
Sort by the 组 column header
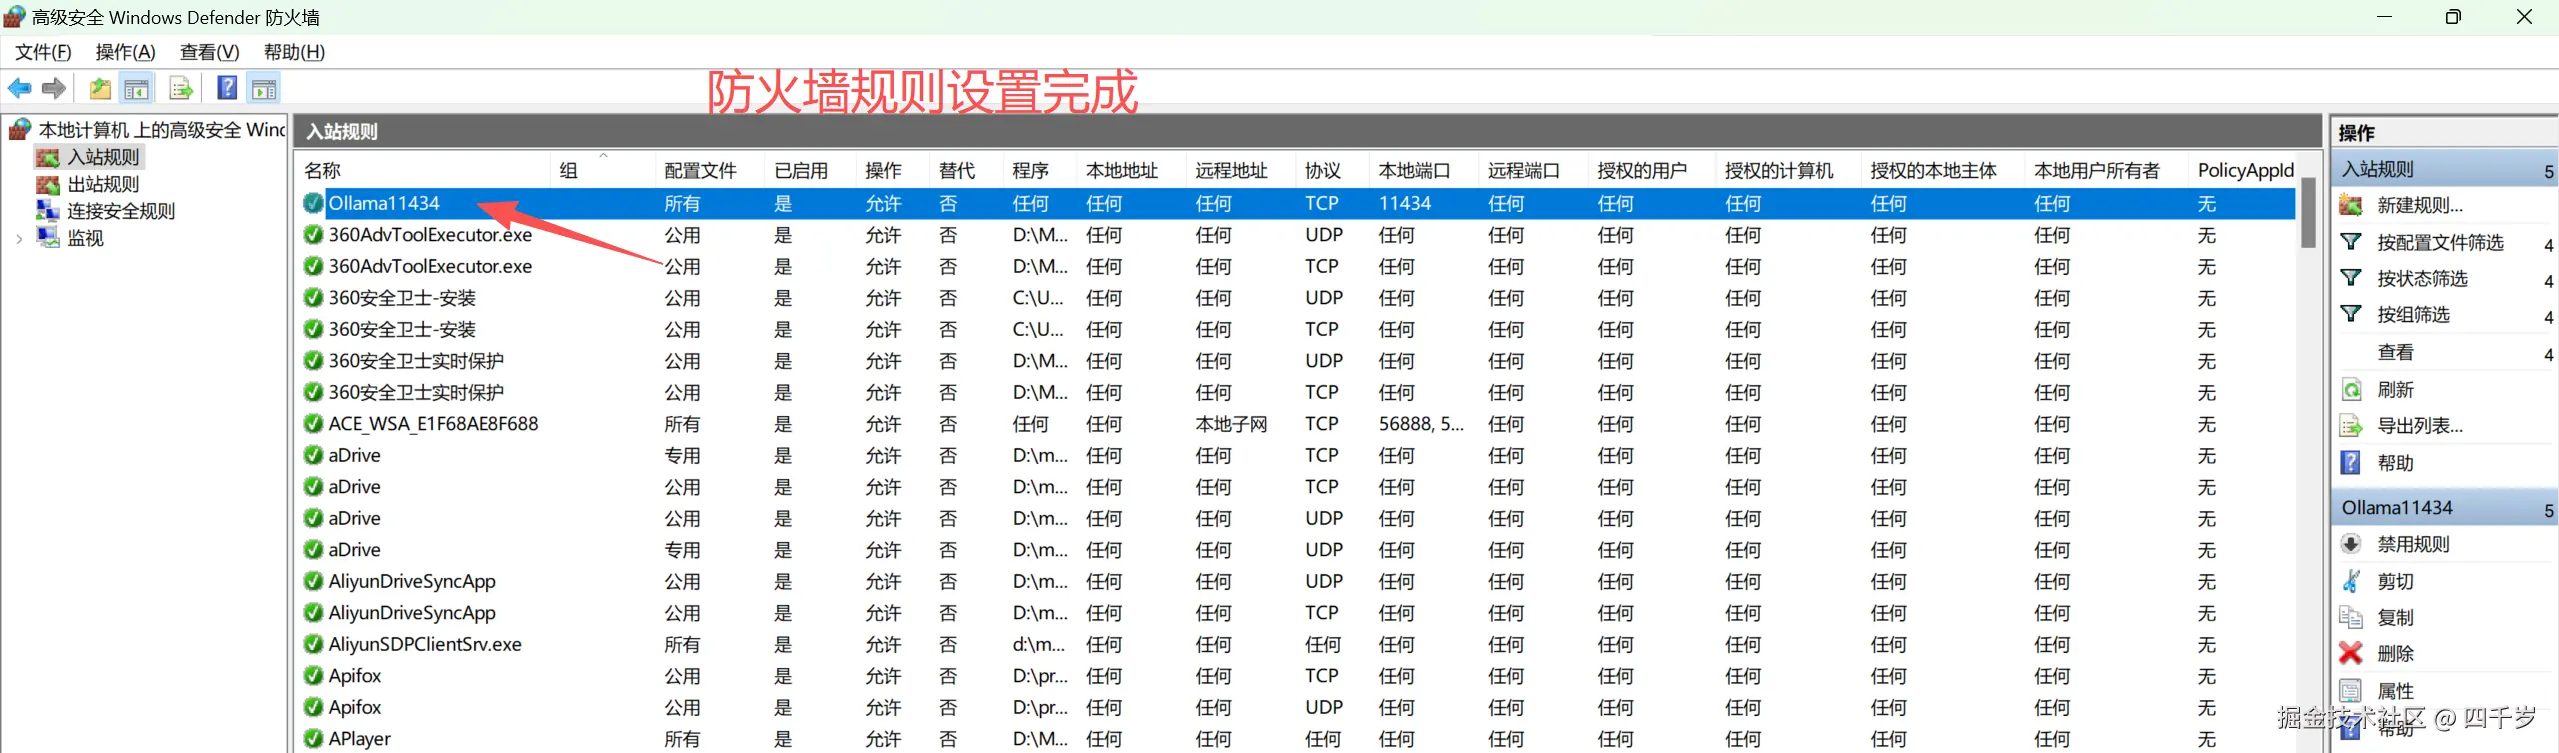[x=603, y=170]
